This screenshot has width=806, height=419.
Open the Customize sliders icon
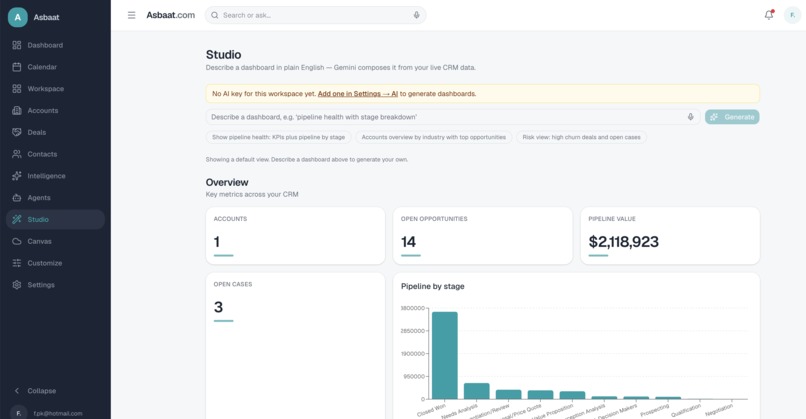pos(17,263)
